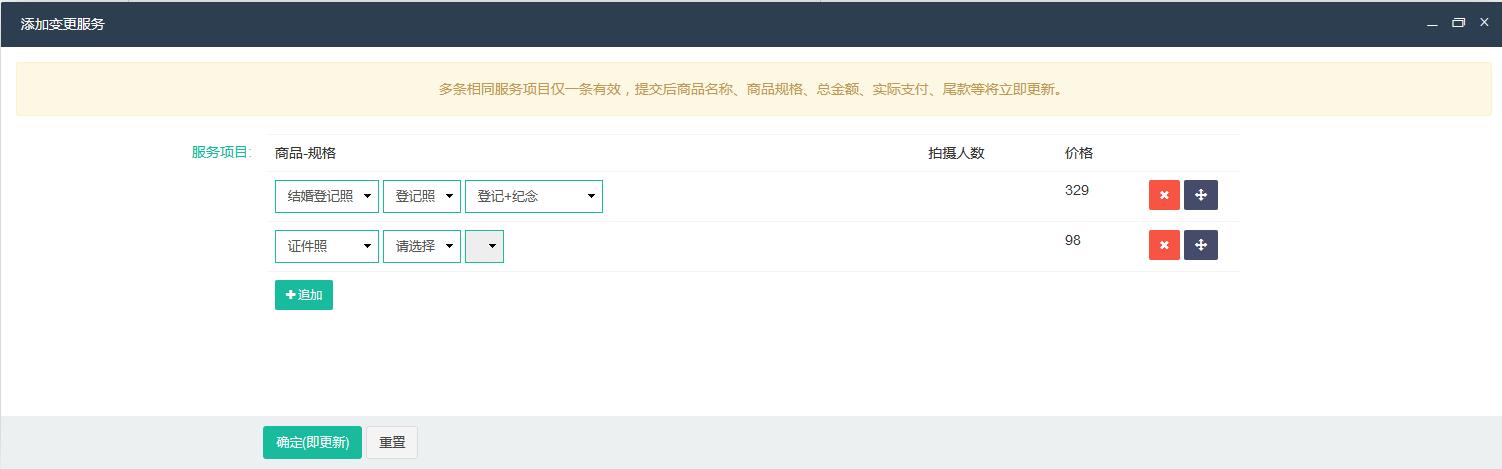Click the yellow notice banner text

(x=751, y=89)
